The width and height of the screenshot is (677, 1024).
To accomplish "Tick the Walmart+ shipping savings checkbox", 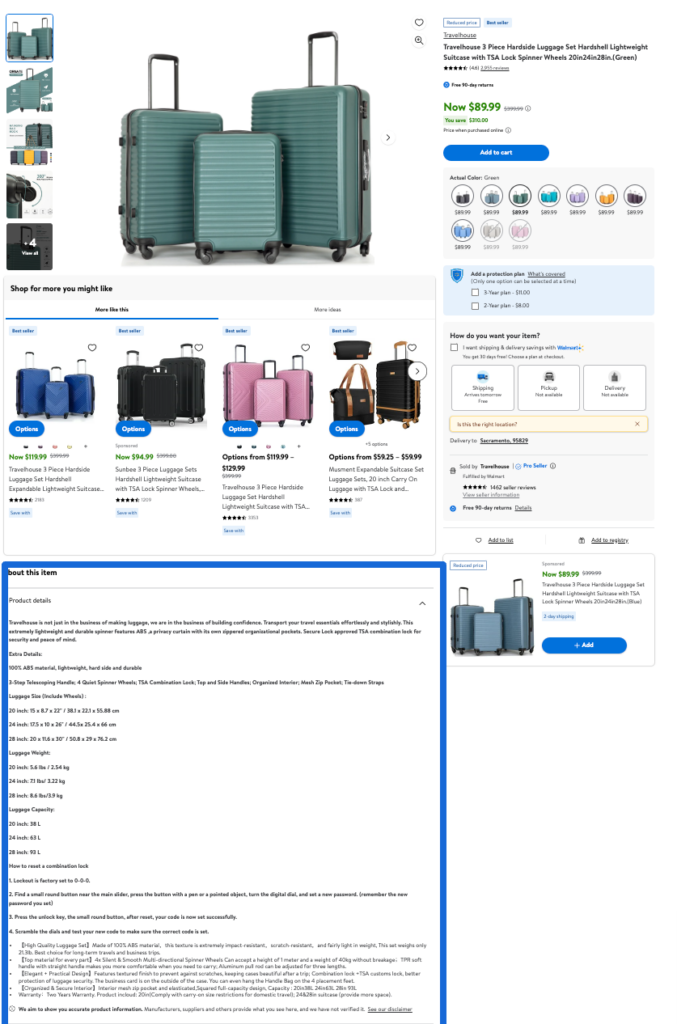I will pyautogui.click(x=454, y=347).
